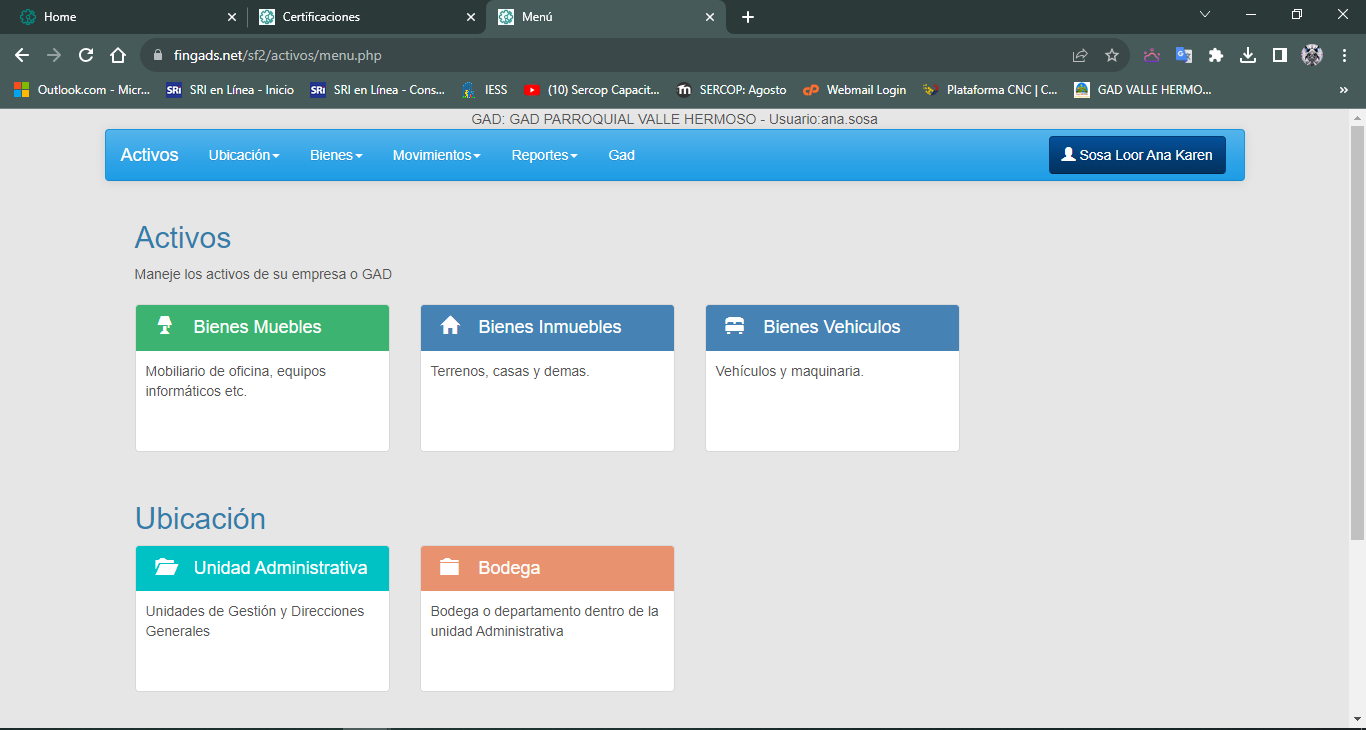Viewport: 1366px width, 730px height.
Task: Open the Movimientos dropdown menu
Action: click(436, 155)
